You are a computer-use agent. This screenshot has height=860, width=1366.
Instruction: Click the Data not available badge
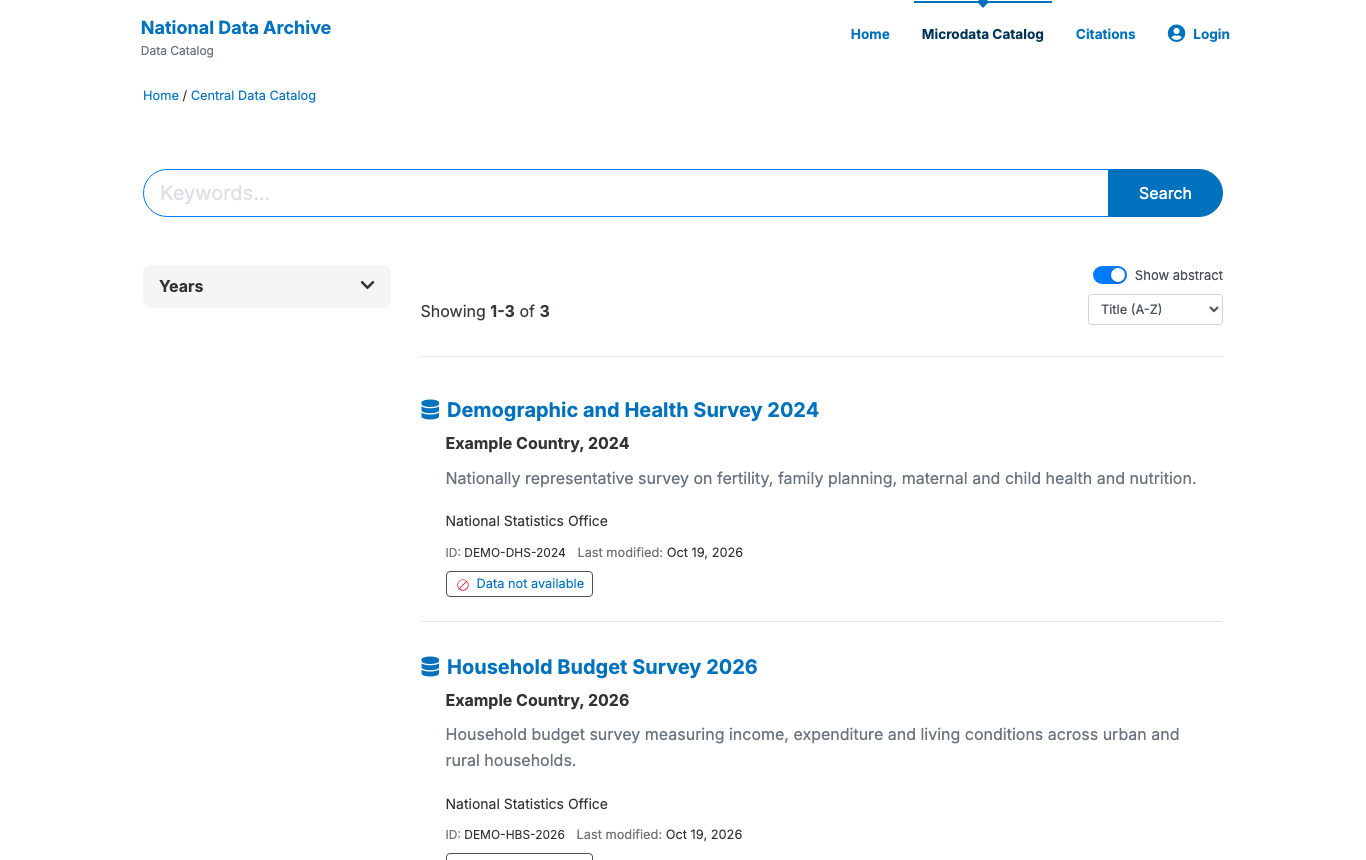(519, 584)
